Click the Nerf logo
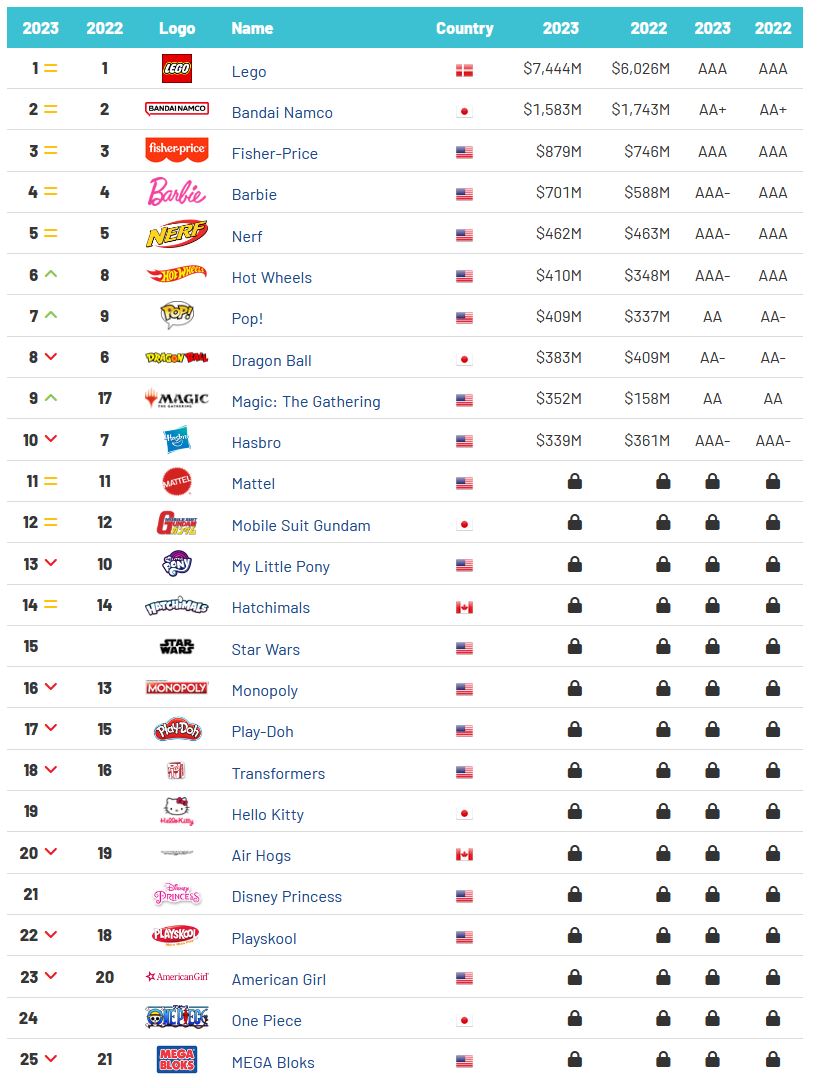The width and height of the screenshot is (817, 1088). [177, 234]
